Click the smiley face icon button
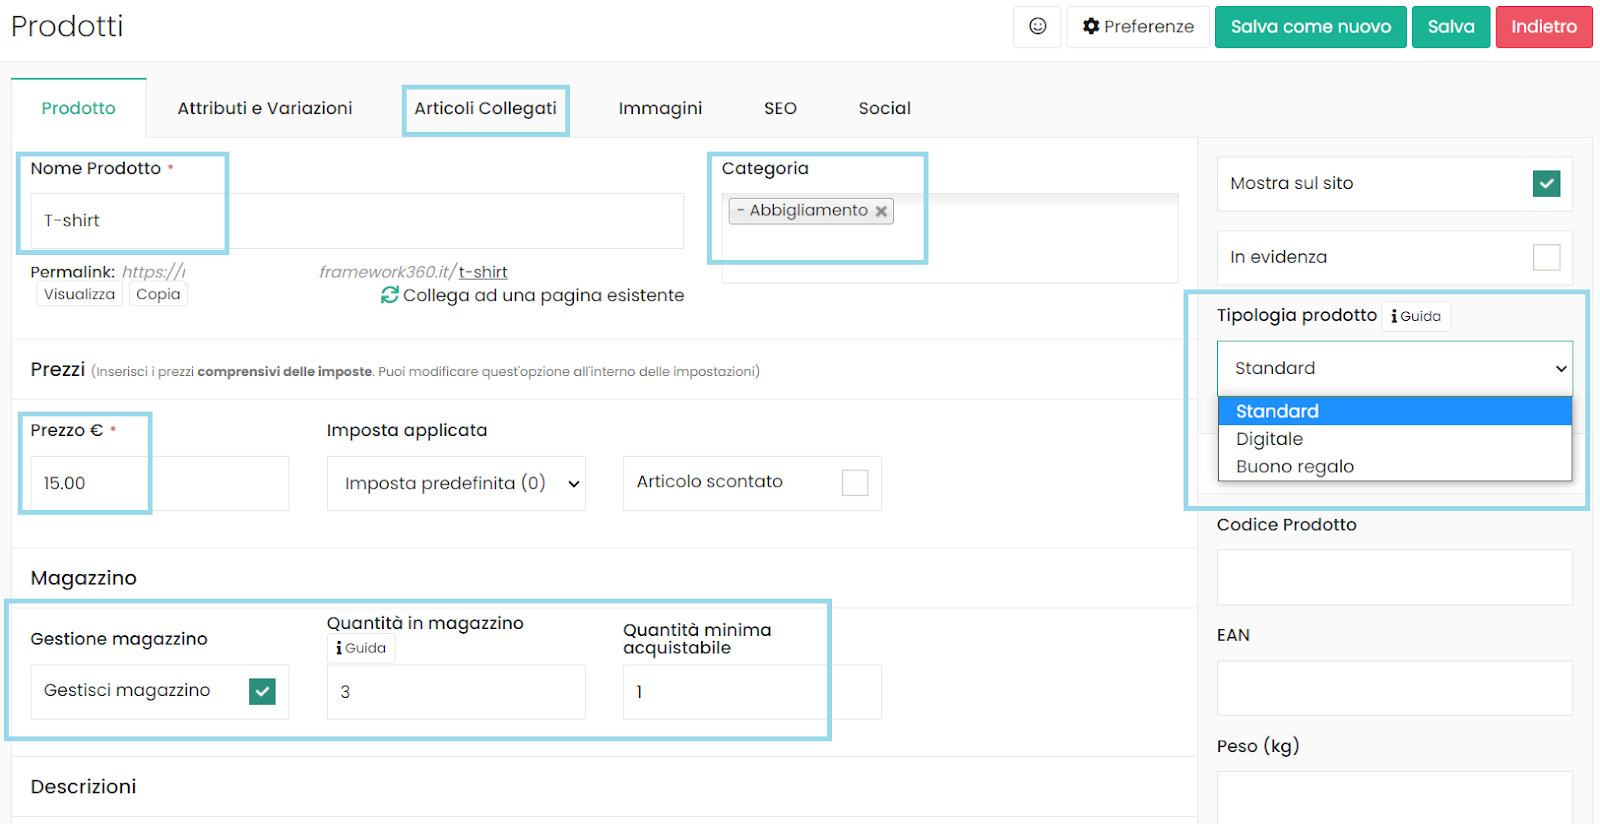The height and width of the screenshot is (824, 1600). (1037, 27)
